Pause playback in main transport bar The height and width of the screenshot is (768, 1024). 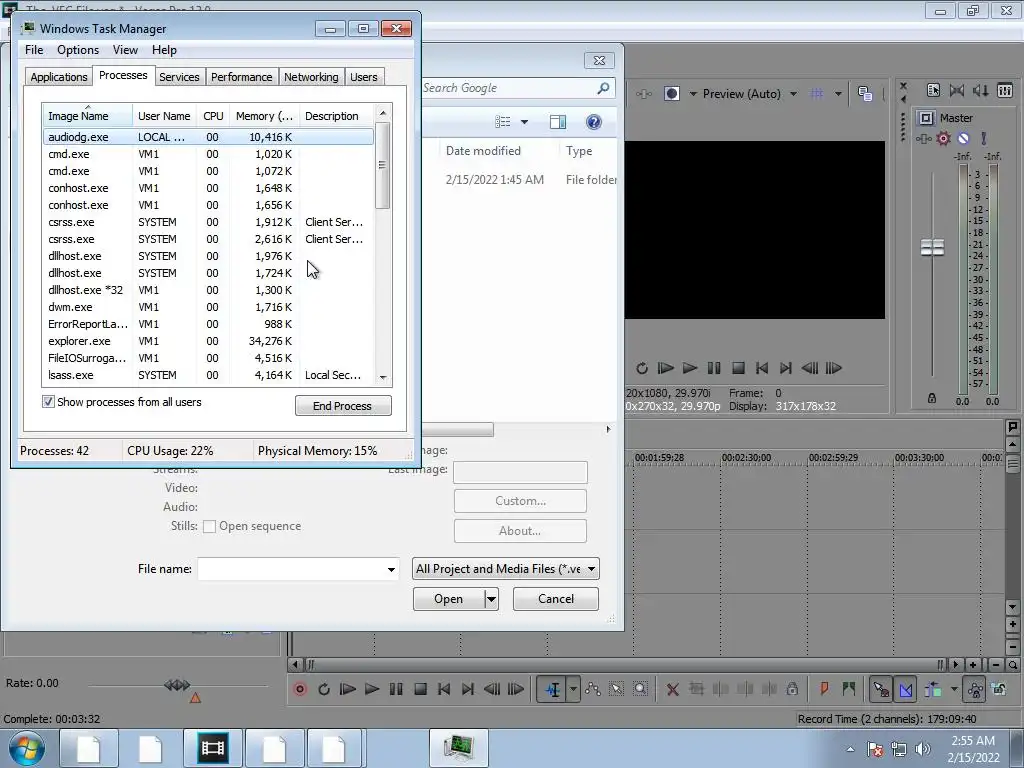coord(396,689)
